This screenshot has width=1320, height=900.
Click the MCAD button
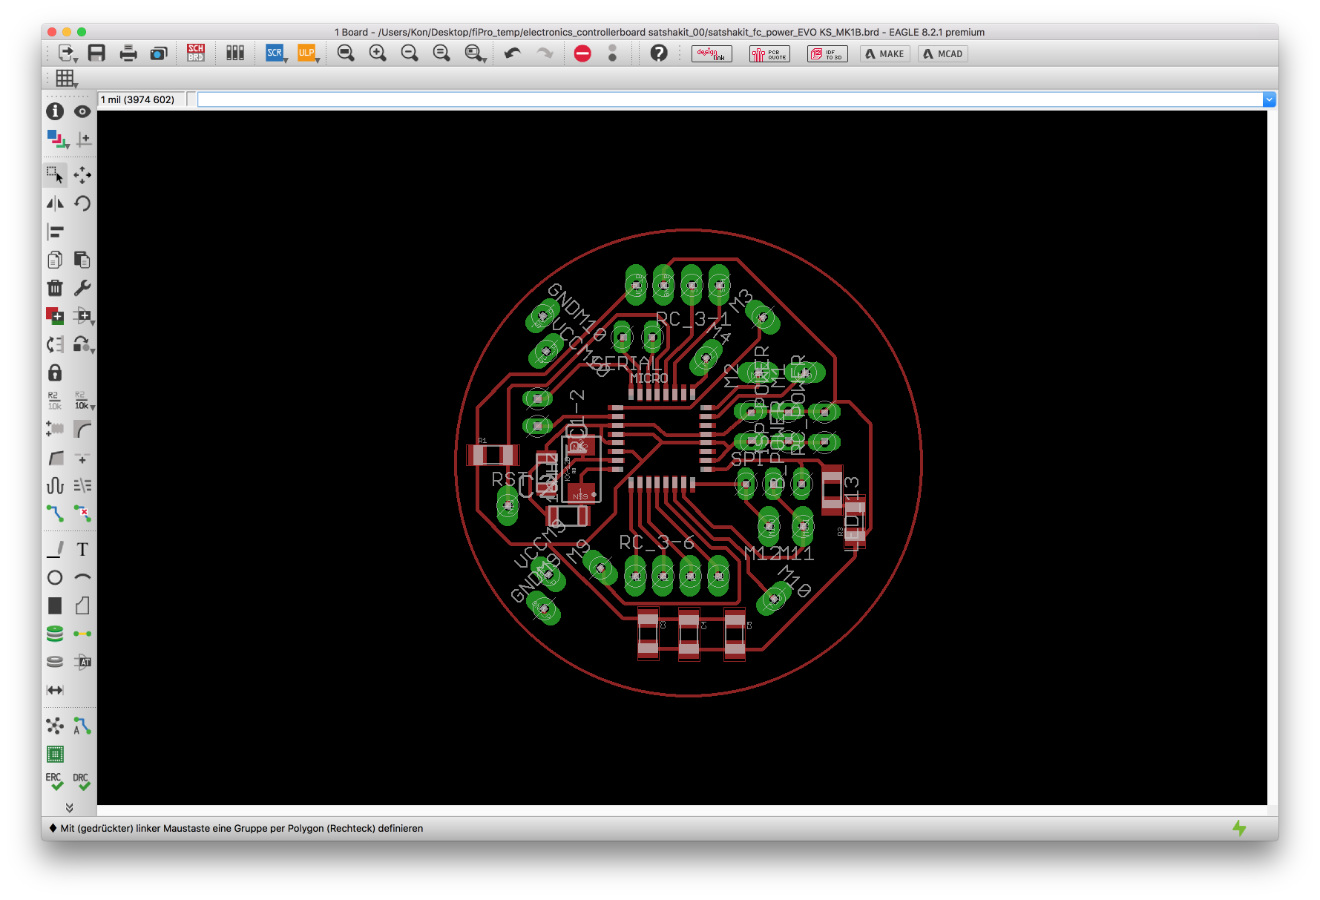[943, 54]
